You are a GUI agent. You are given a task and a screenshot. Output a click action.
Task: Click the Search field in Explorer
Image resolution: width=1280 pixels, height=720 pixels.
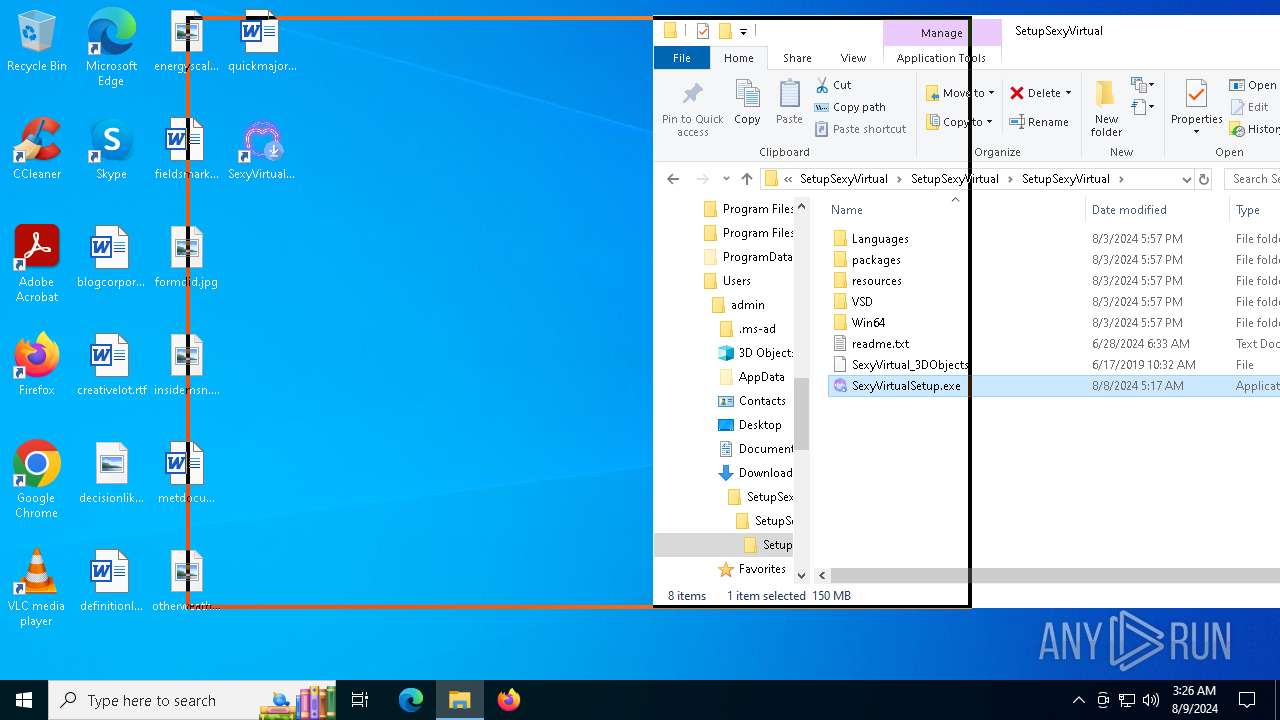click(1254, 179)
